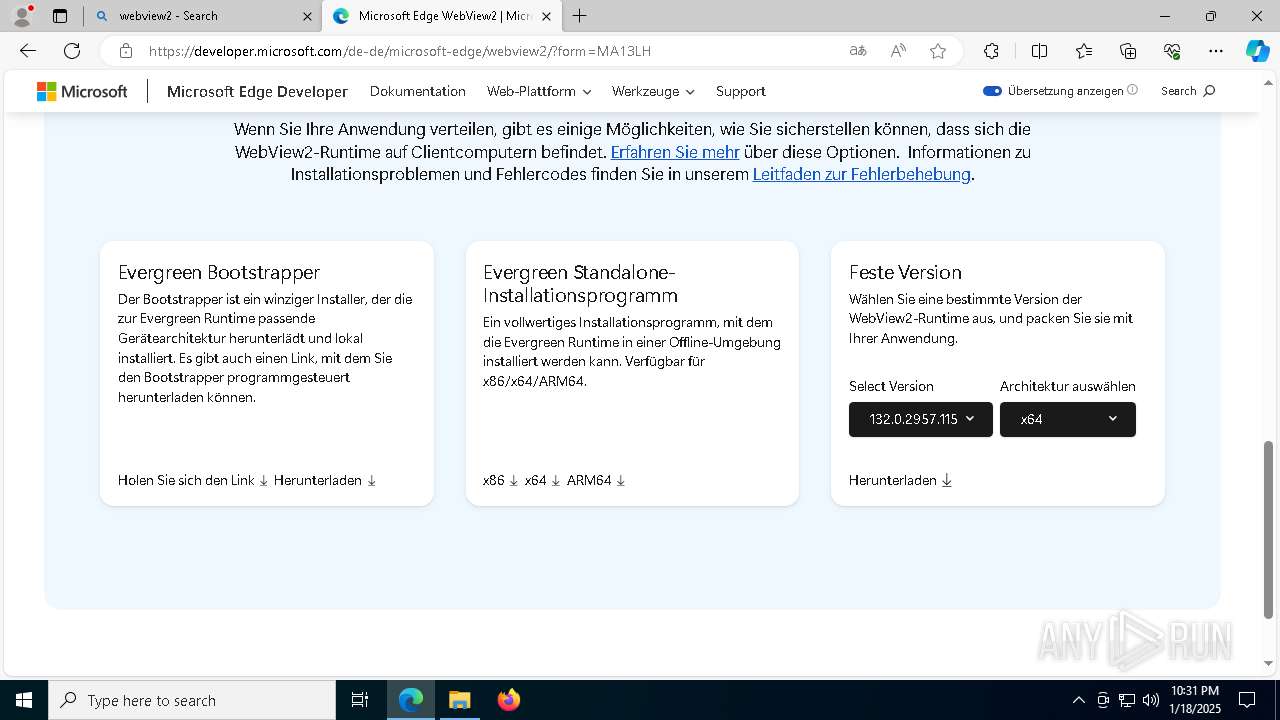
Task: Open the Leitfaden zur Fehlerbehebung link
Action: 862,174
